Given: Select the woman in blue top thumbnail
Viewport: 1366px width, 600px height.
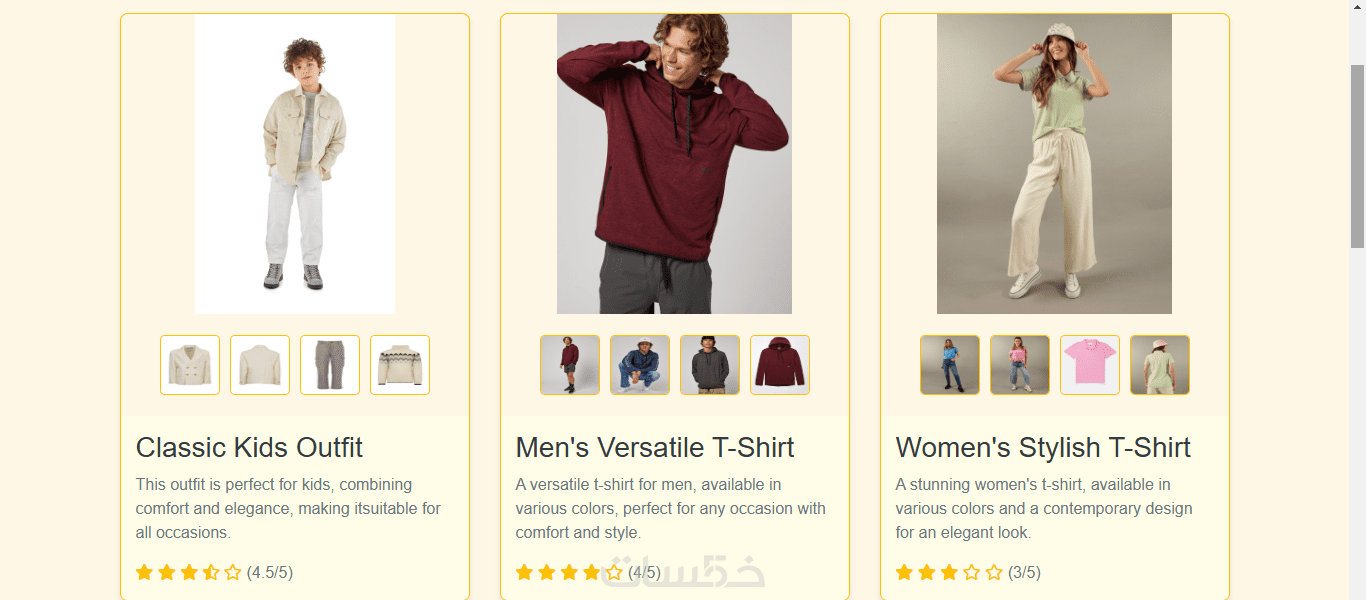Looking at the screenshot, I should click(950, 365).
